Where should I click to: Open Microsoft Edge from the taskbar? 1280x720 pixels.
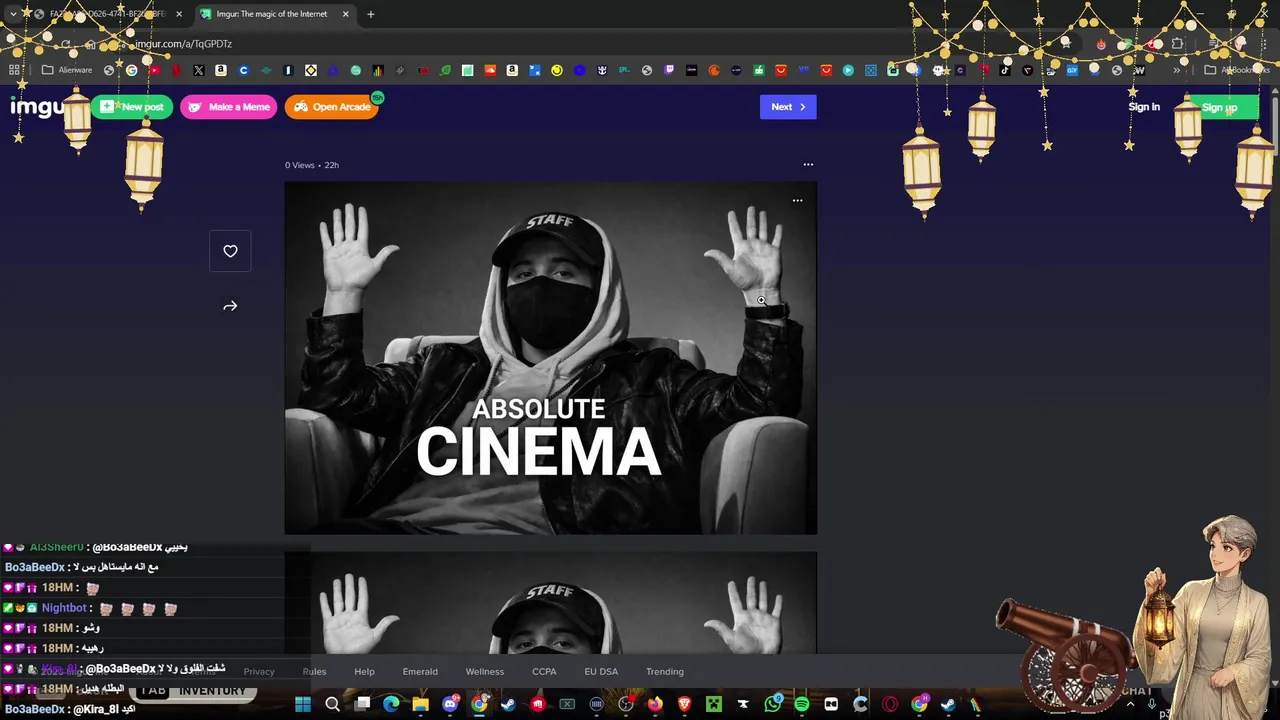[391, 705]
